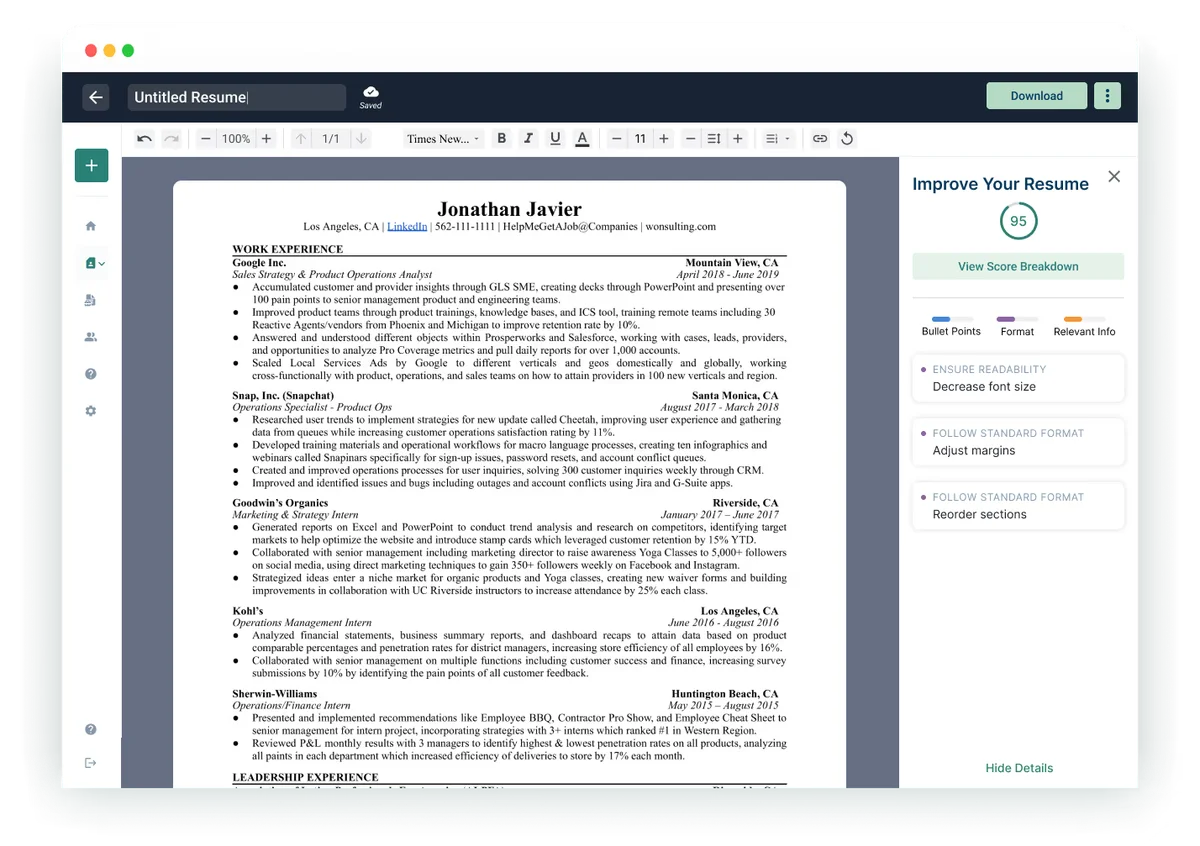Underline the selected text
The image size is (1200, 846).
point(555,138)
